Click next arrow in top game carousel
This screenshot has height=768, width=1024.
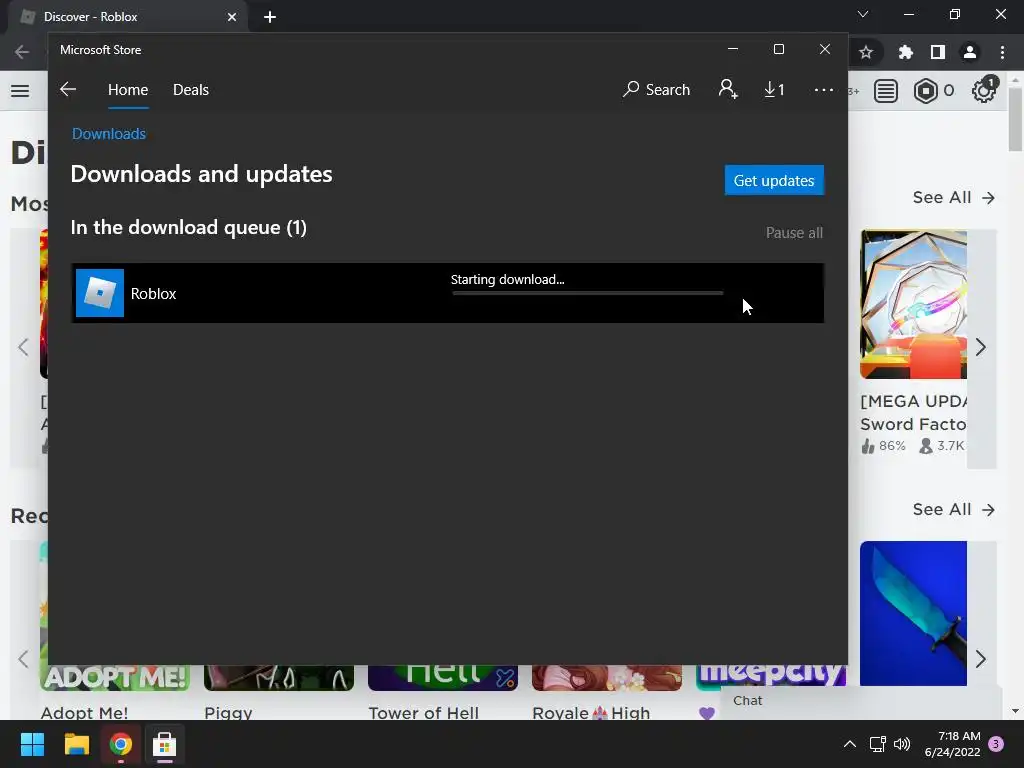(981, 347)
